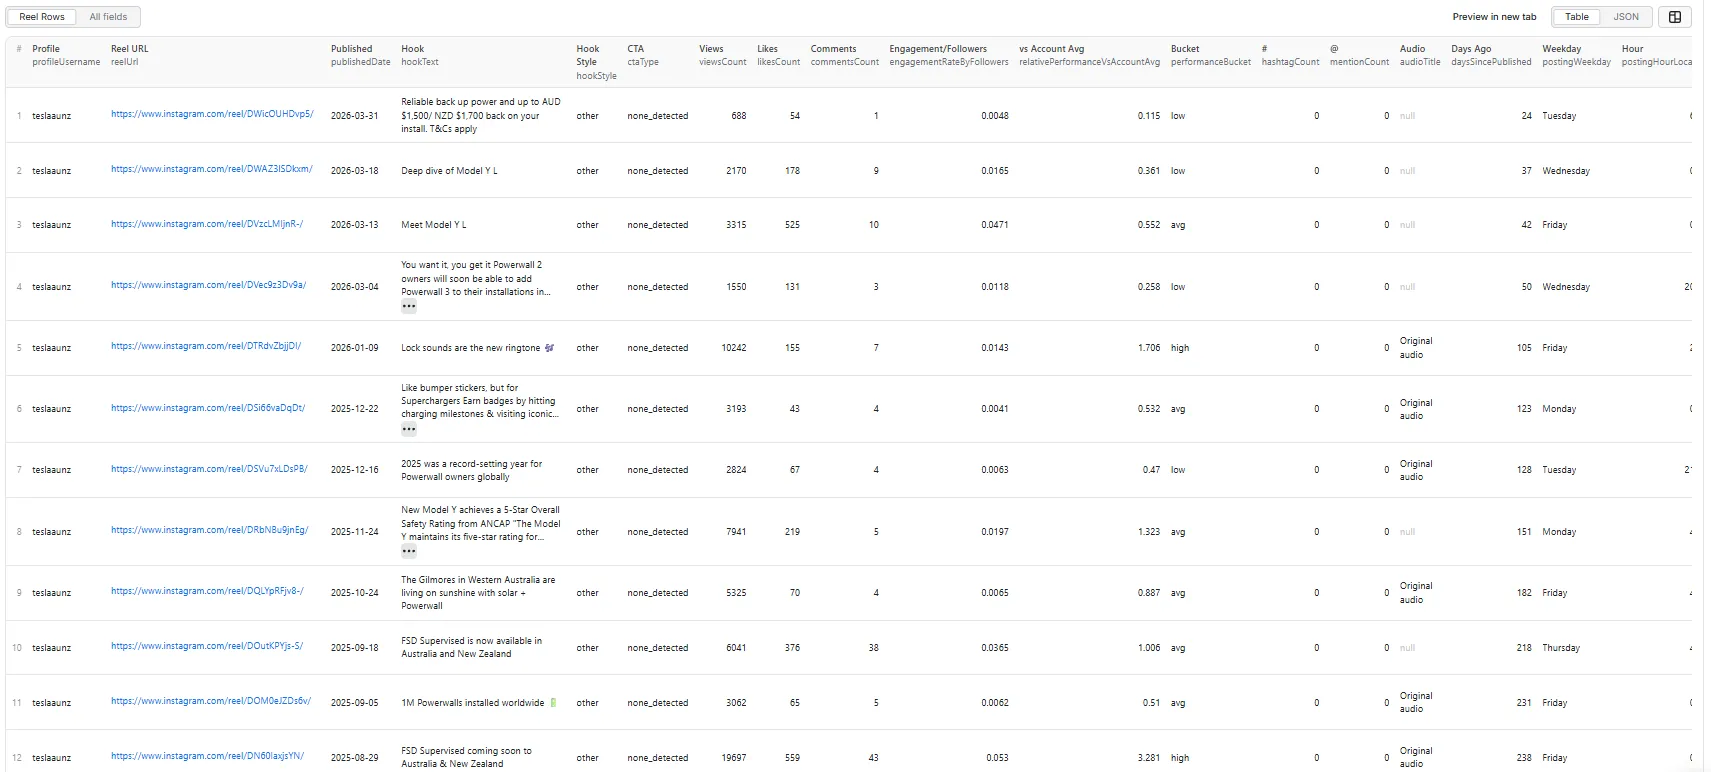Select the days ago value 105 cell

[x=1524, y=348]
